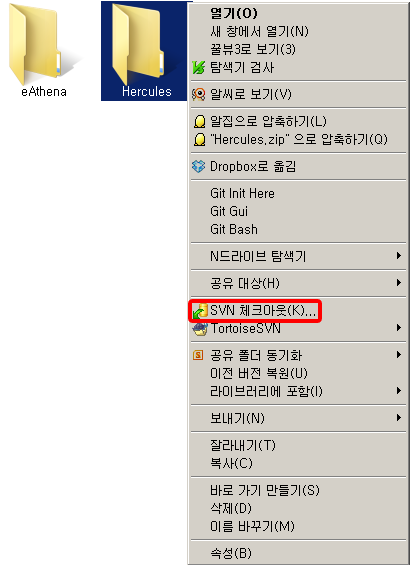
Task: Select "Hercules.zip" 으로 압축하기(Q) entry
Action: [298, 139]
